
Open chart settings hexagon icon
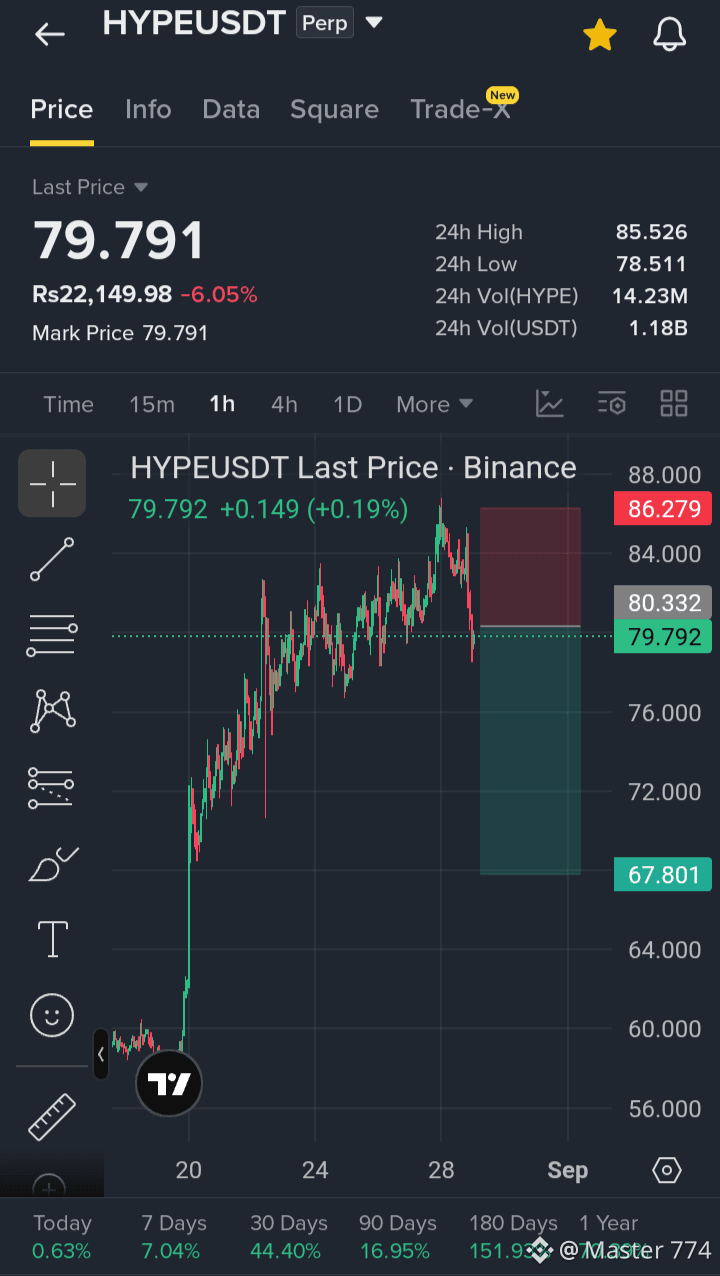tap(667, 1170)
